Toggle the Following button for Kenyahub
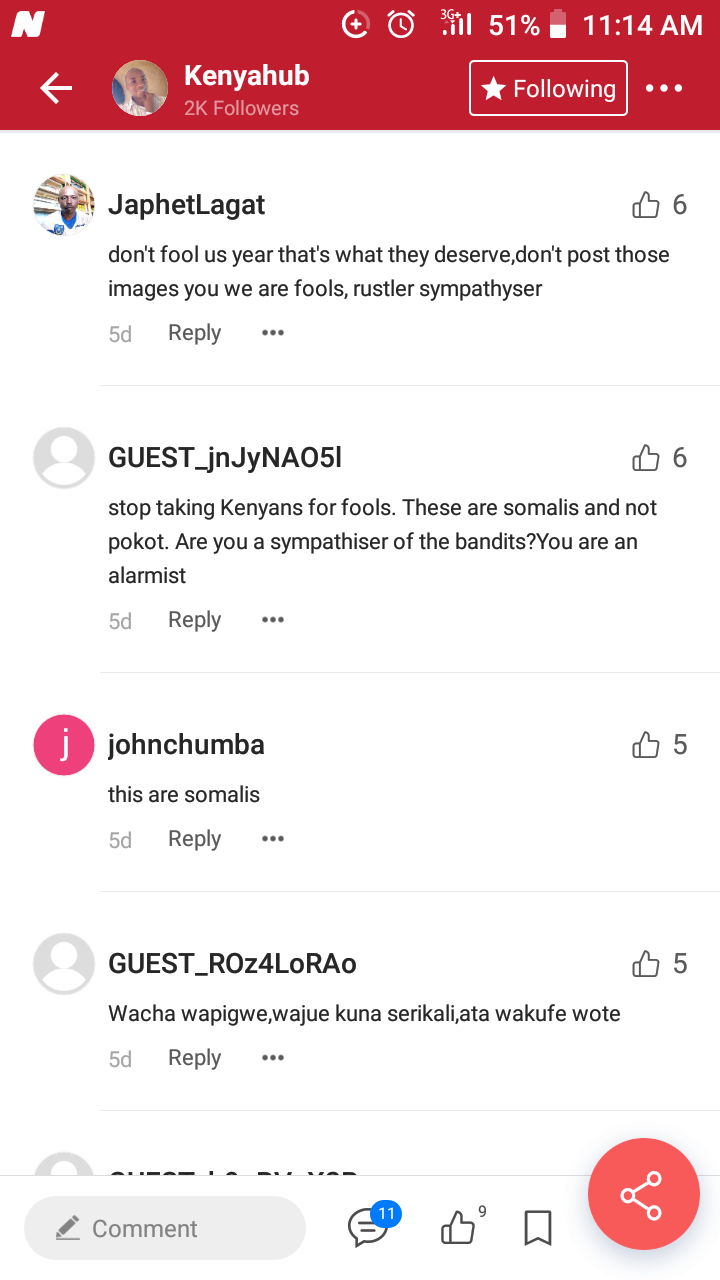This screenshot has width=720, height=1280. (548, 88)
